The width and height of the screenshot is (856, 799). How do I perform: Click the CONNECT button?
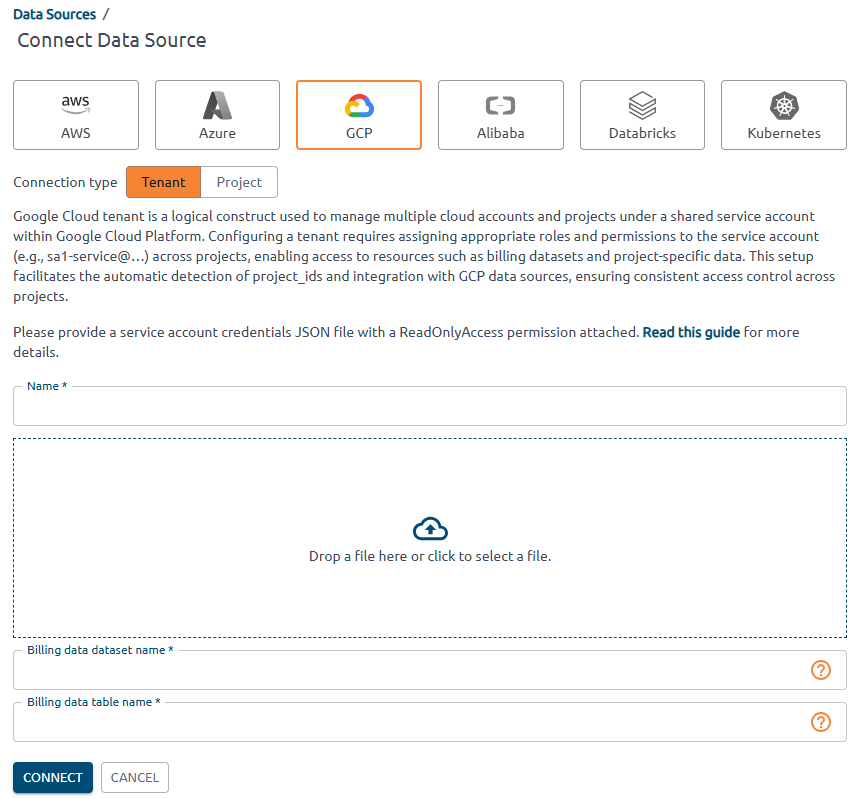[53, 777]
